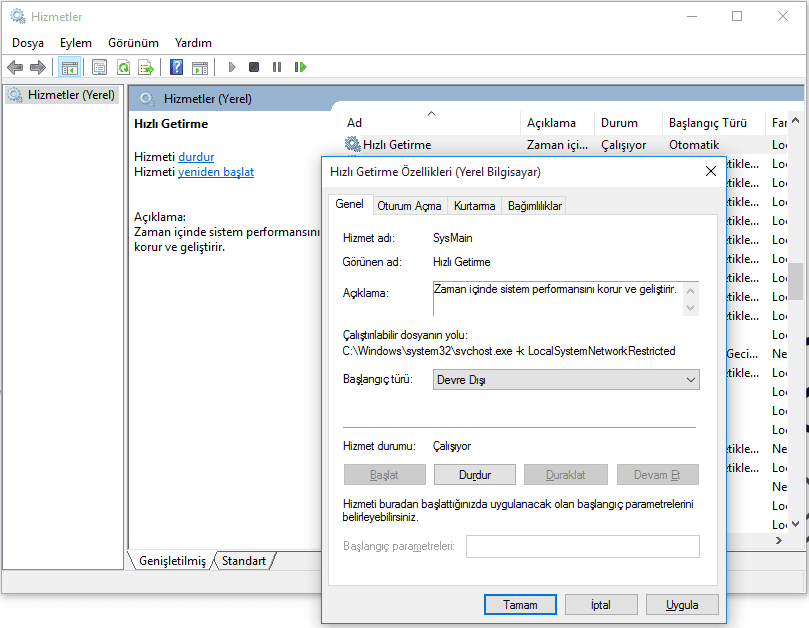Click the Hizmetler title bar gear icon
Screen dimensions: 809x628
tap(18, 16)
